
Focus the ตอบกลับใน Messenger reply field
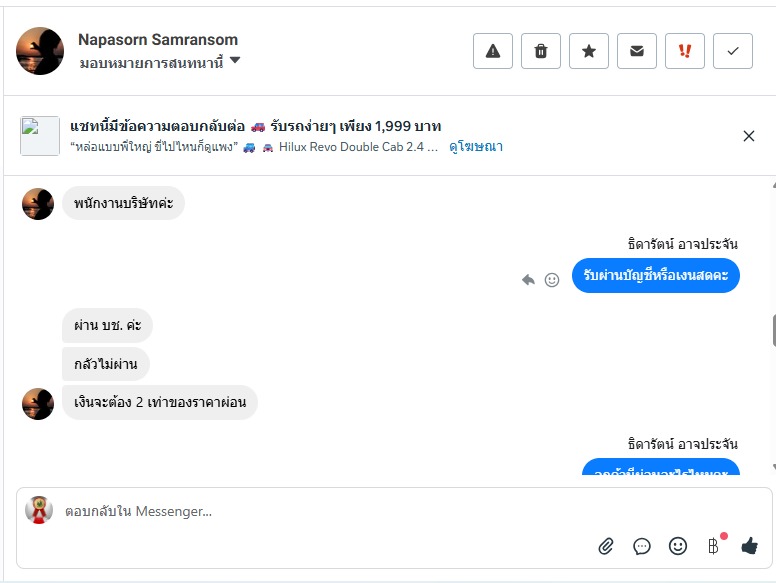point(300,512)
